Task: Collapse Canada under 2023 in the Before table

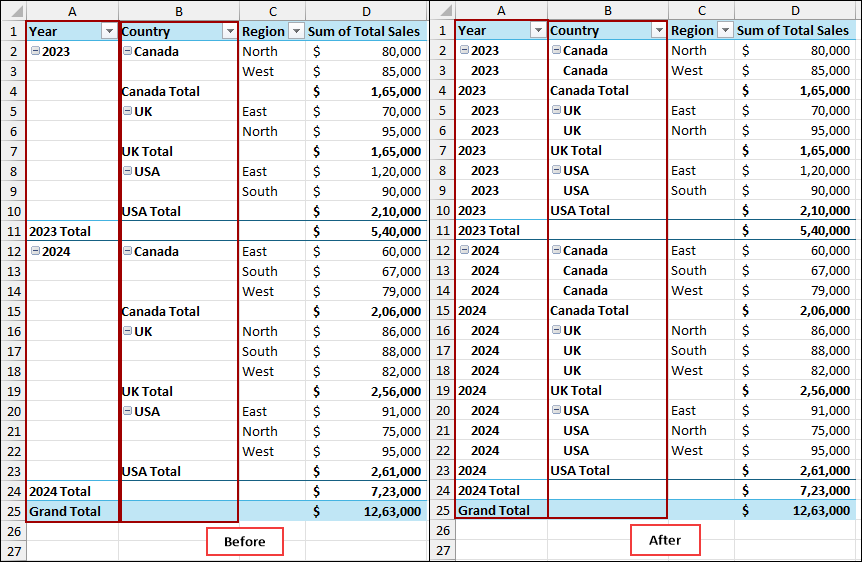Action: click(x=127, y=51)
